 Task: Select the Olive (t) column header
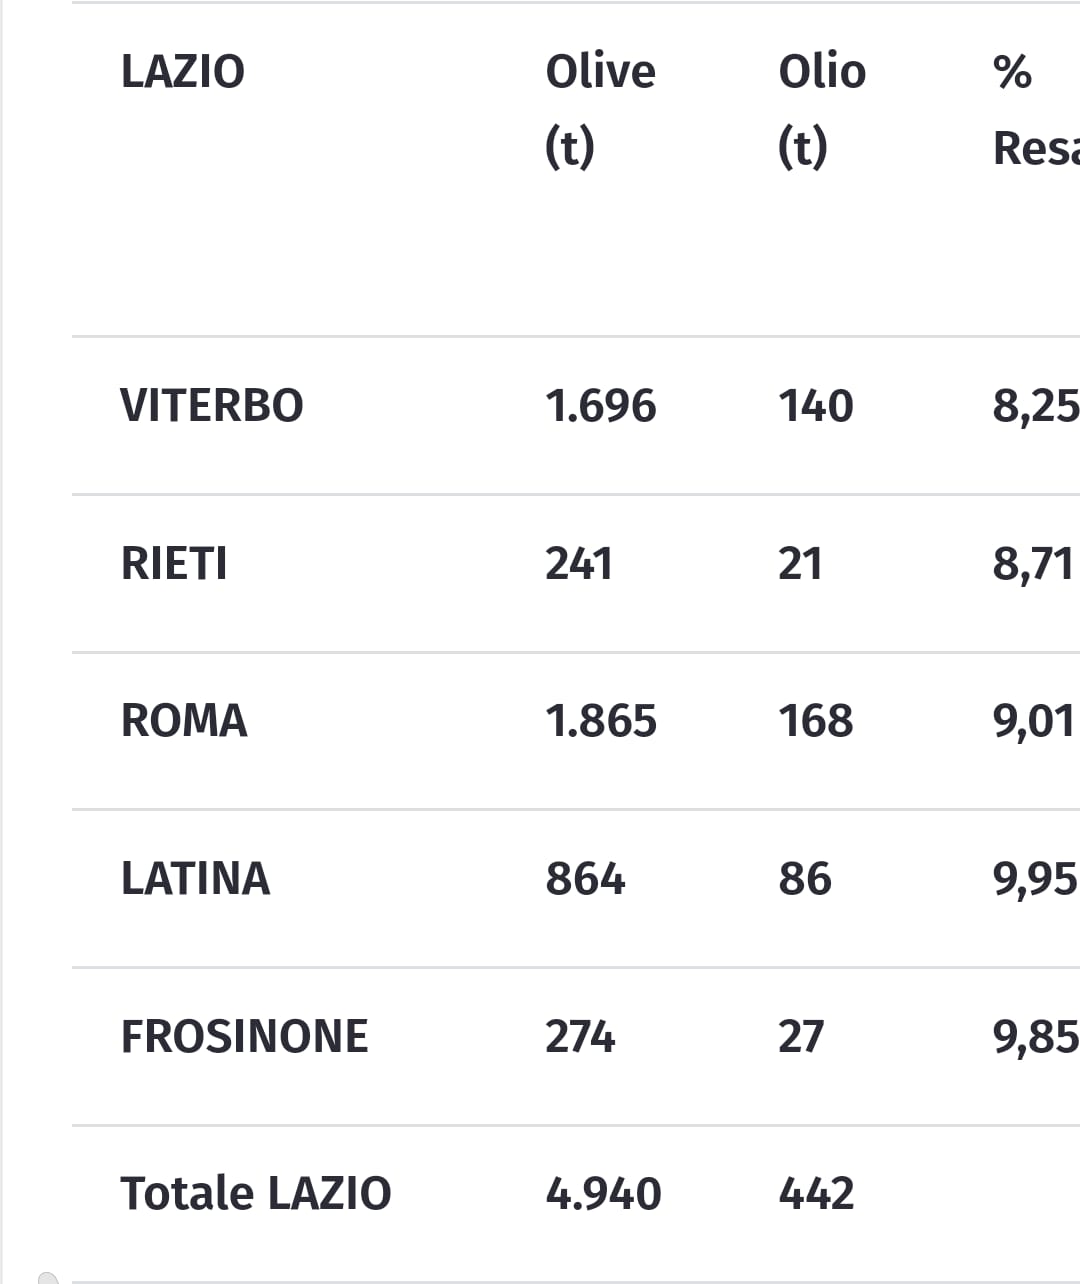[x=600, y=110]
